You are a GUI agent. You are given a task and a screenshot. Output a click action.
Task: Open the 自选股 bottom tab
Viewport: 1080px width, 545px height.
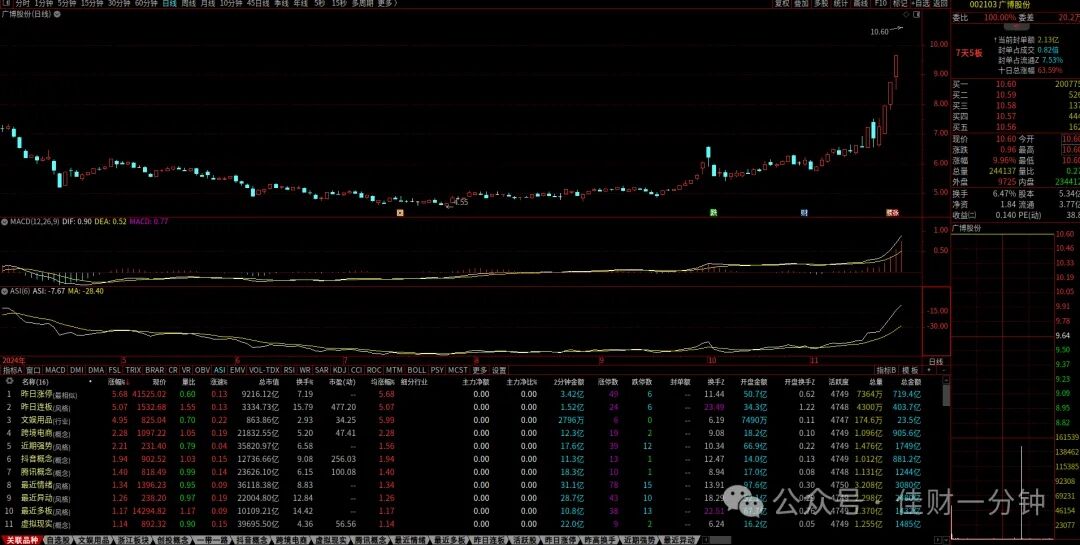click(x=57, y=540)
